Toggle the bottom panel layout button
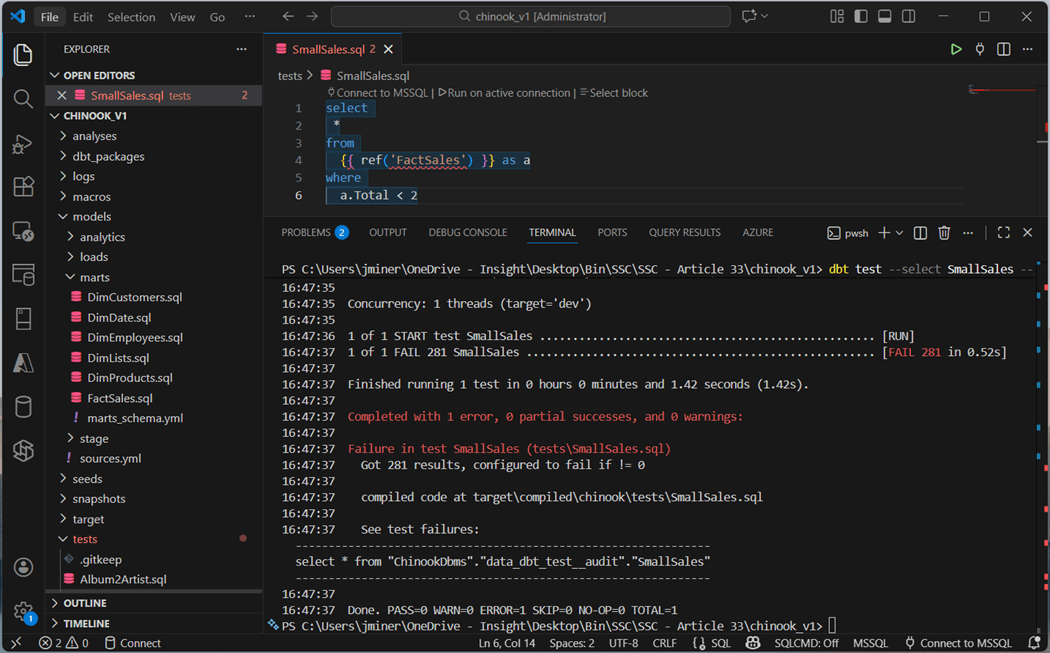 pyautogui.click(x=884, y=17)
